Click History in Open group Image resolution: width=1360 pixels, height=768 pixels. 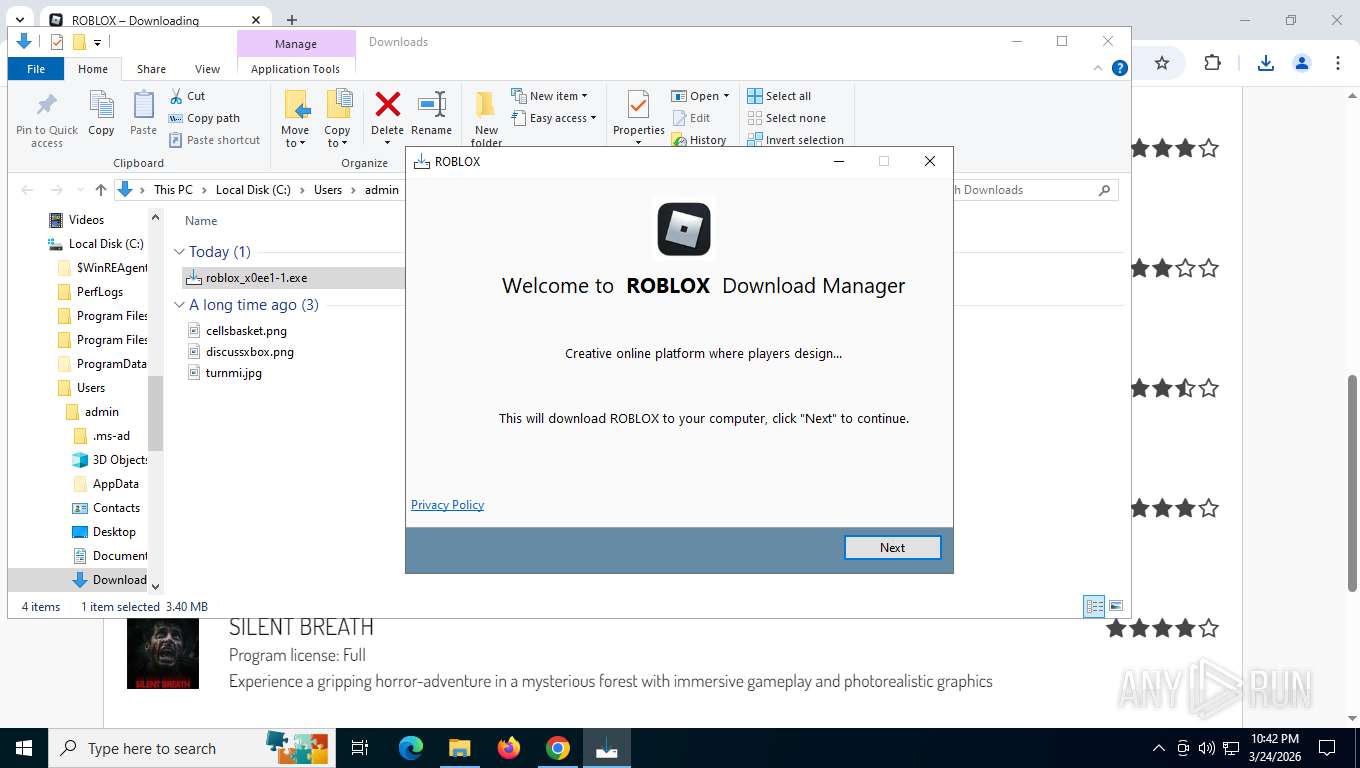pos(699,140)
